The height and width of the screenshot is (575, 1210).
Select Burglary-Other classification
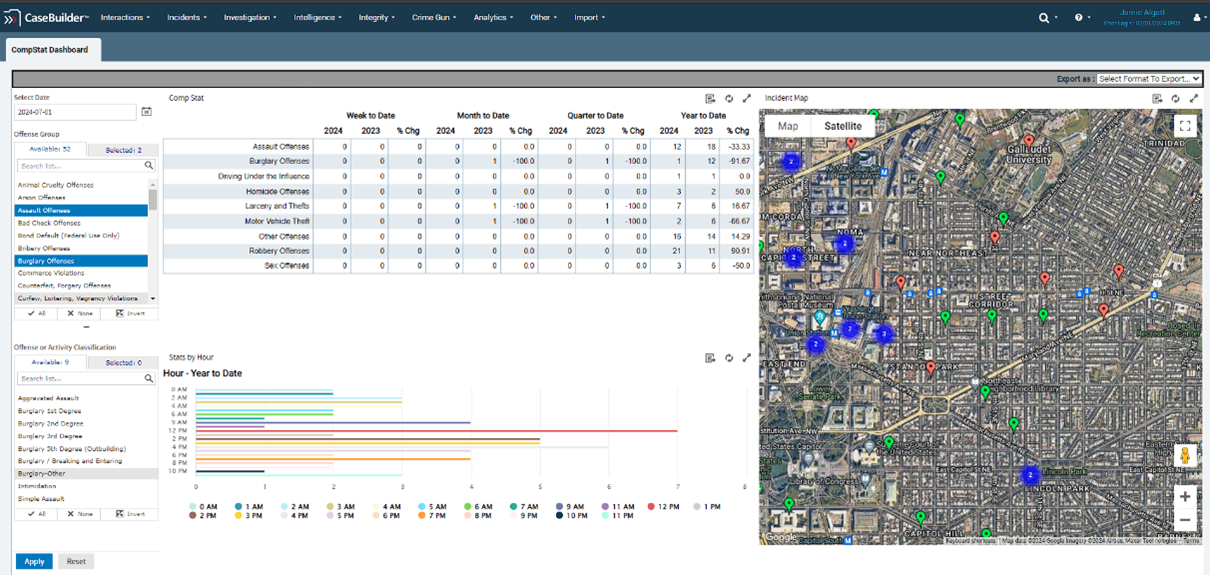click(x=86, y=473)
